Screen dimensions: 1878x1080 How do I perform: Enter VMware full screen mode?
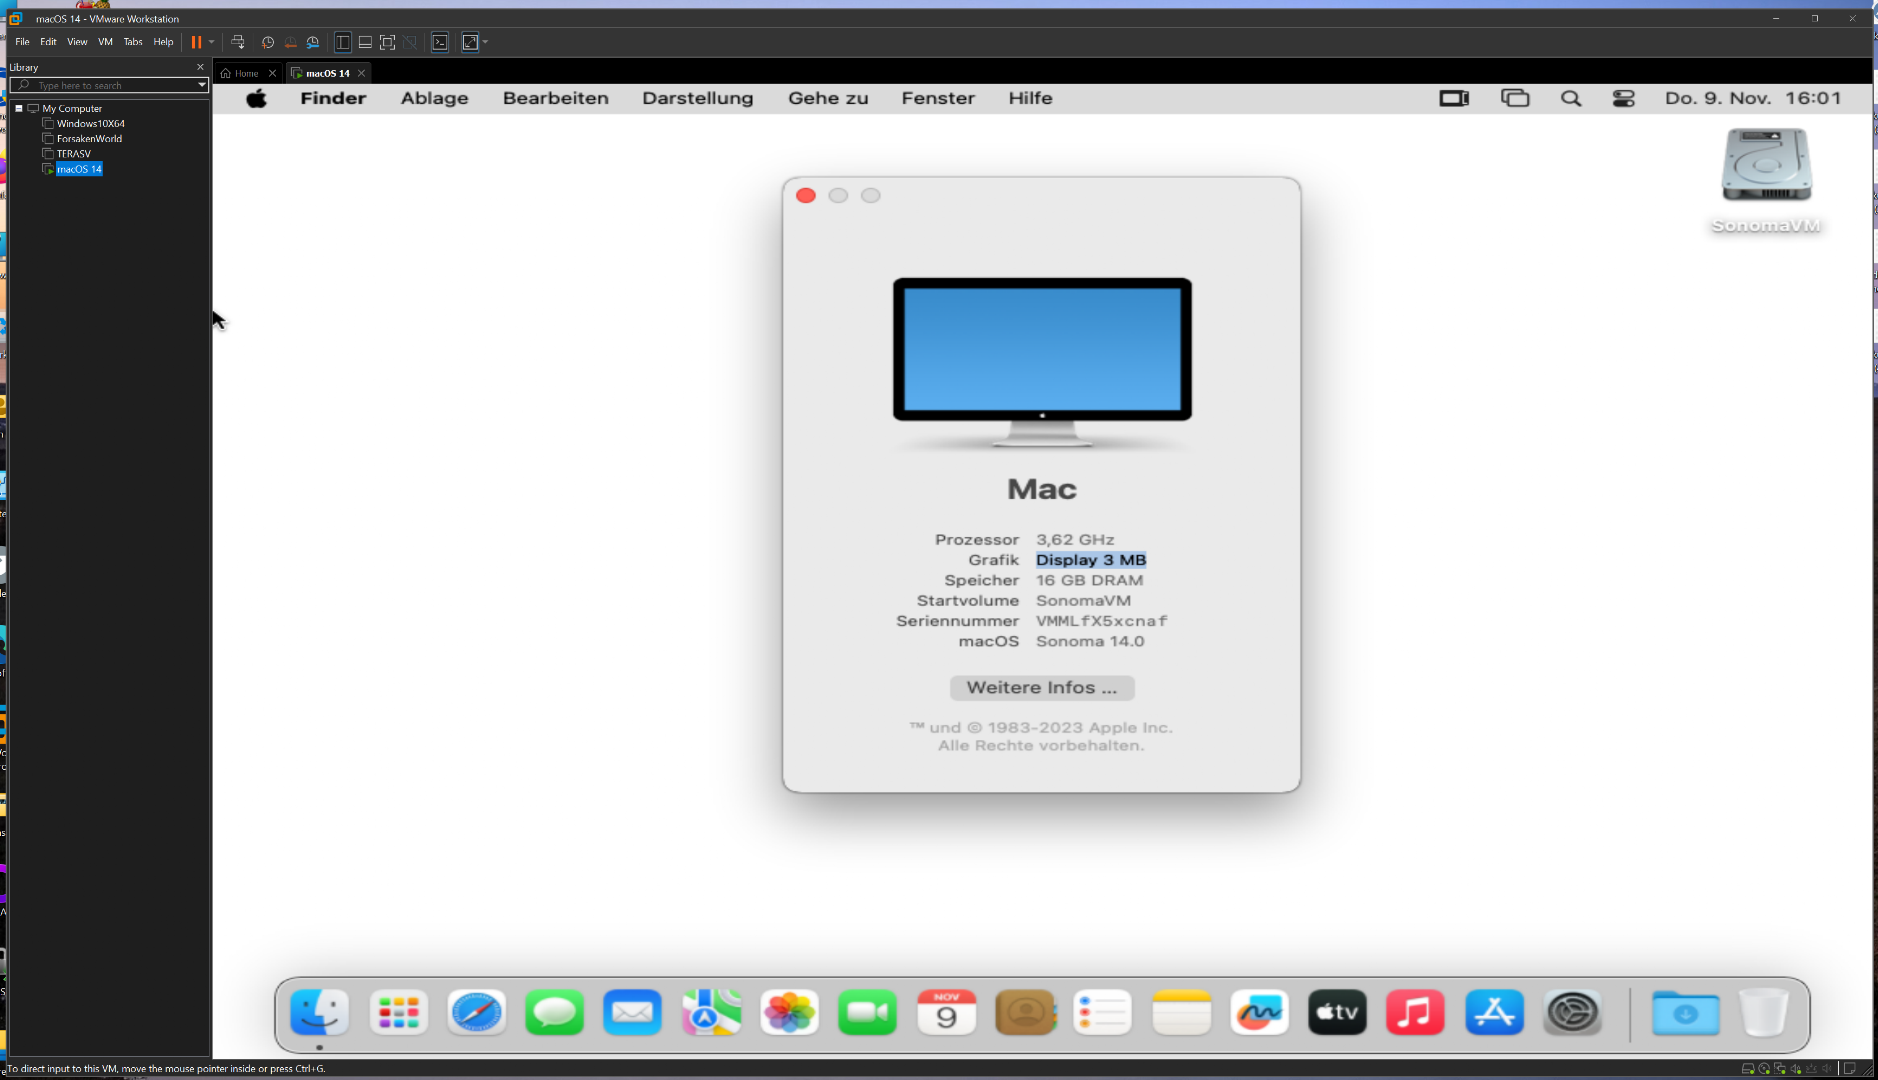point(388,42)
